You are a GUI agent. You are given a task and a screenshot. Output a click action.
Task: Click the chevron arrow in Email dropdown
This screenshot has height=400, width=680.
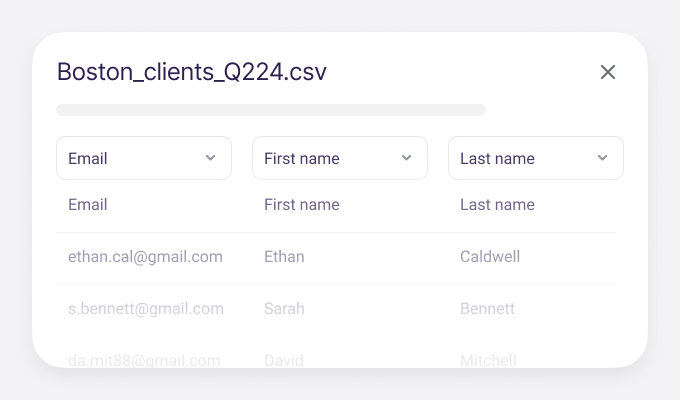[x=210, y=158]
